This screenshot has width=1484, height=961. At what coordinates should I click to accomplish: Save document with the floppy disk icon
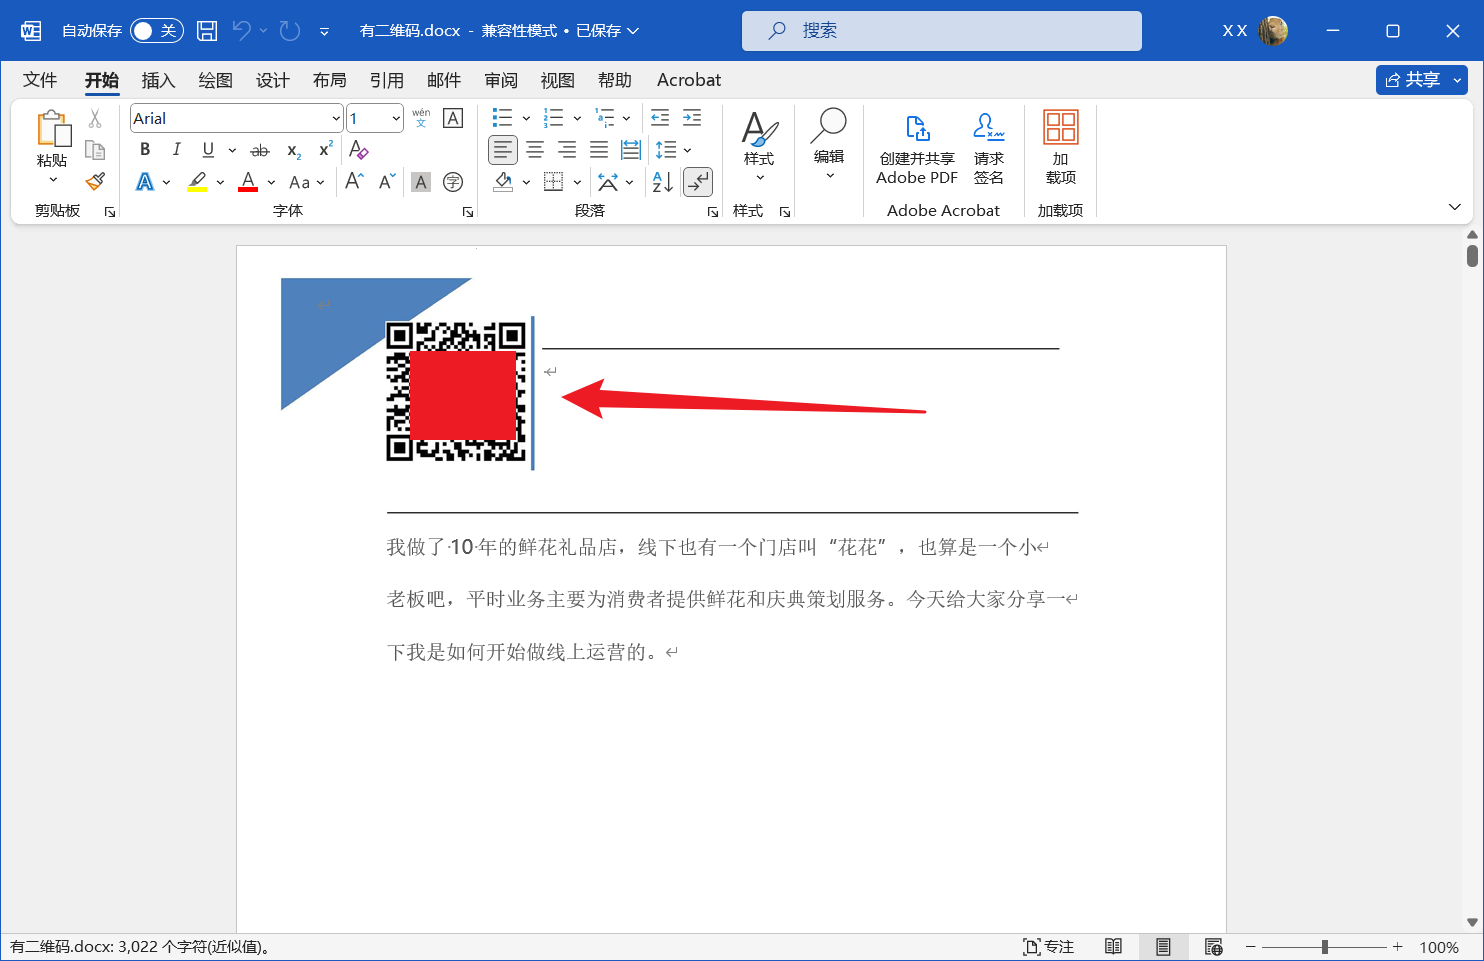207,31
